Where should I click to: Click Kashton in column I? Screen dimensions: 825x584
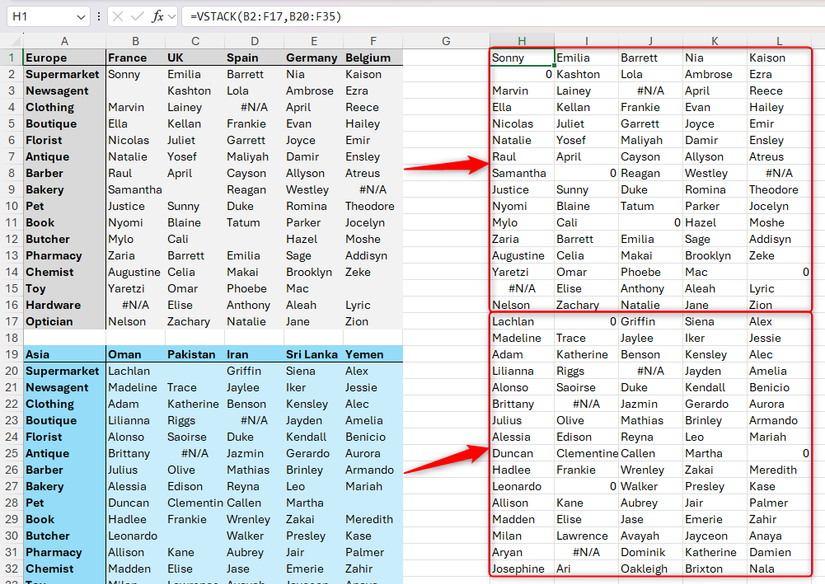tap(586, 74)
